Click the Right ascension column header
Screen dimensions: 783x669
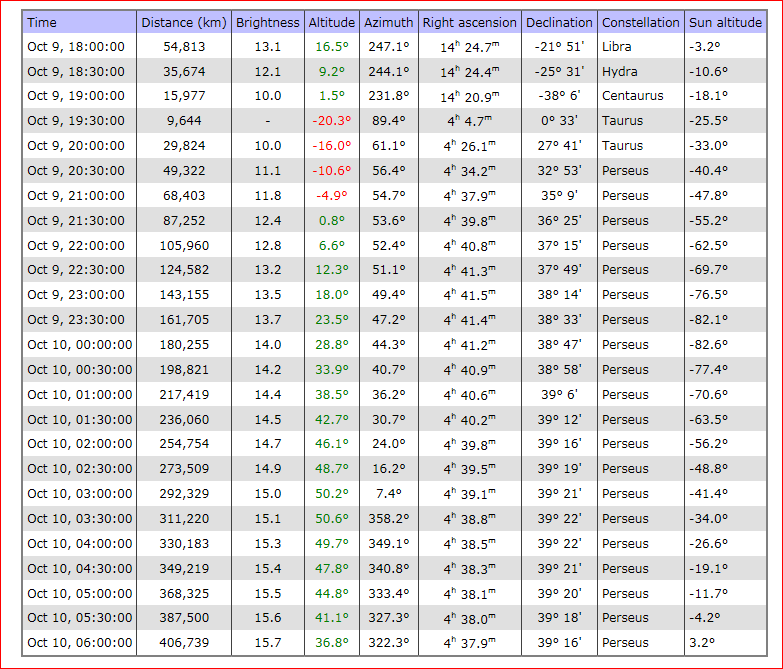(469, 22)
